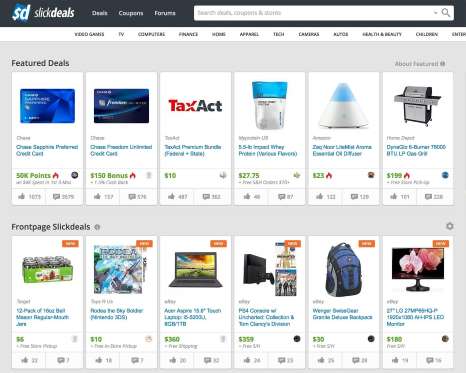This screenshot has height=373, width=466.
Task: Open the Frontpage settings gear icon
Action: (x=450, y=226)
